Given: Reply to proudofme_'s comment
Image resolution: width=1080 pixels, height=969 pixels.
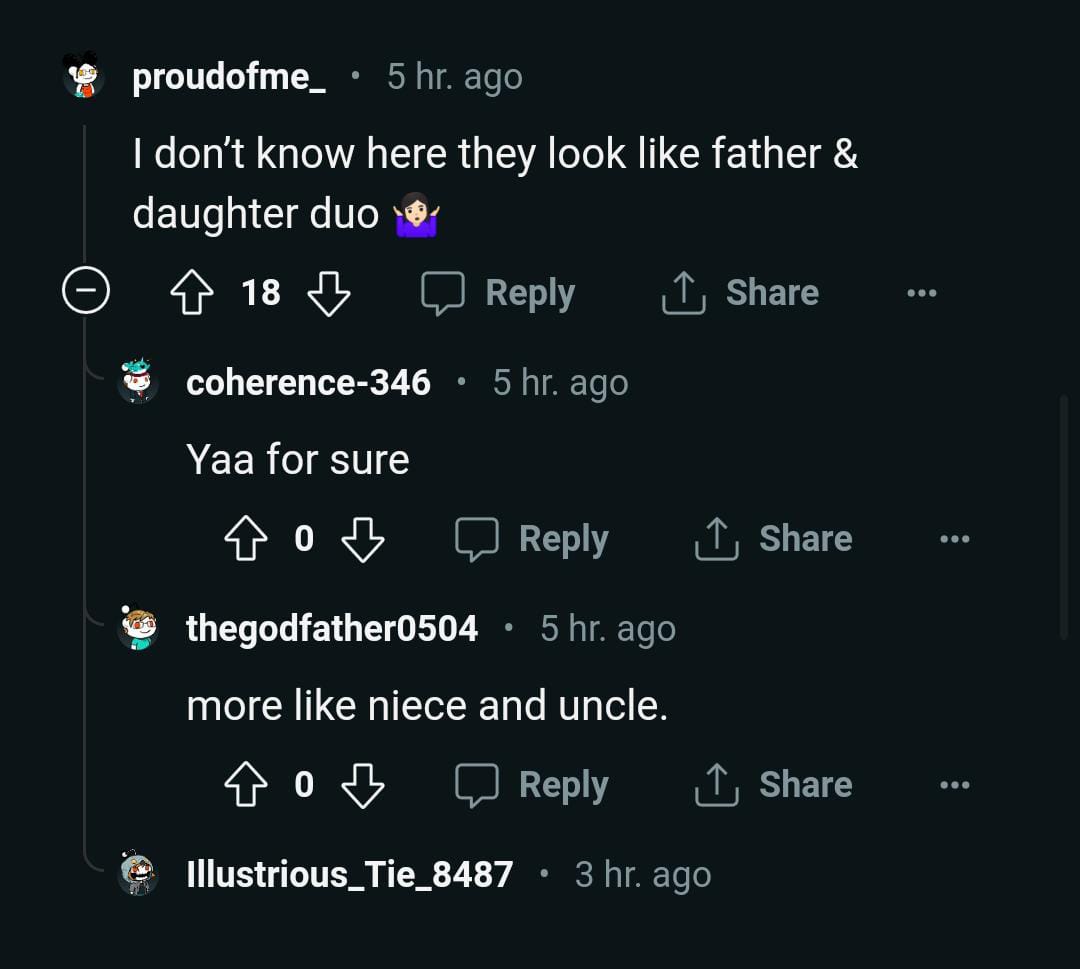Looking at the screenshot, I should [x=498, y=293].
